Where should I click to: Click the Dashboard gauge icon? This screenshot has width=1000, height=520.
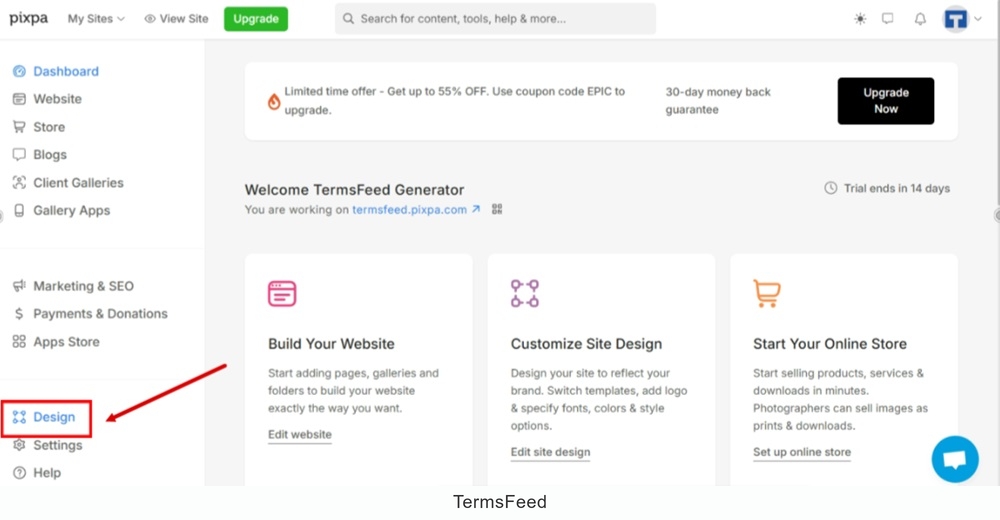coord(19,71)
